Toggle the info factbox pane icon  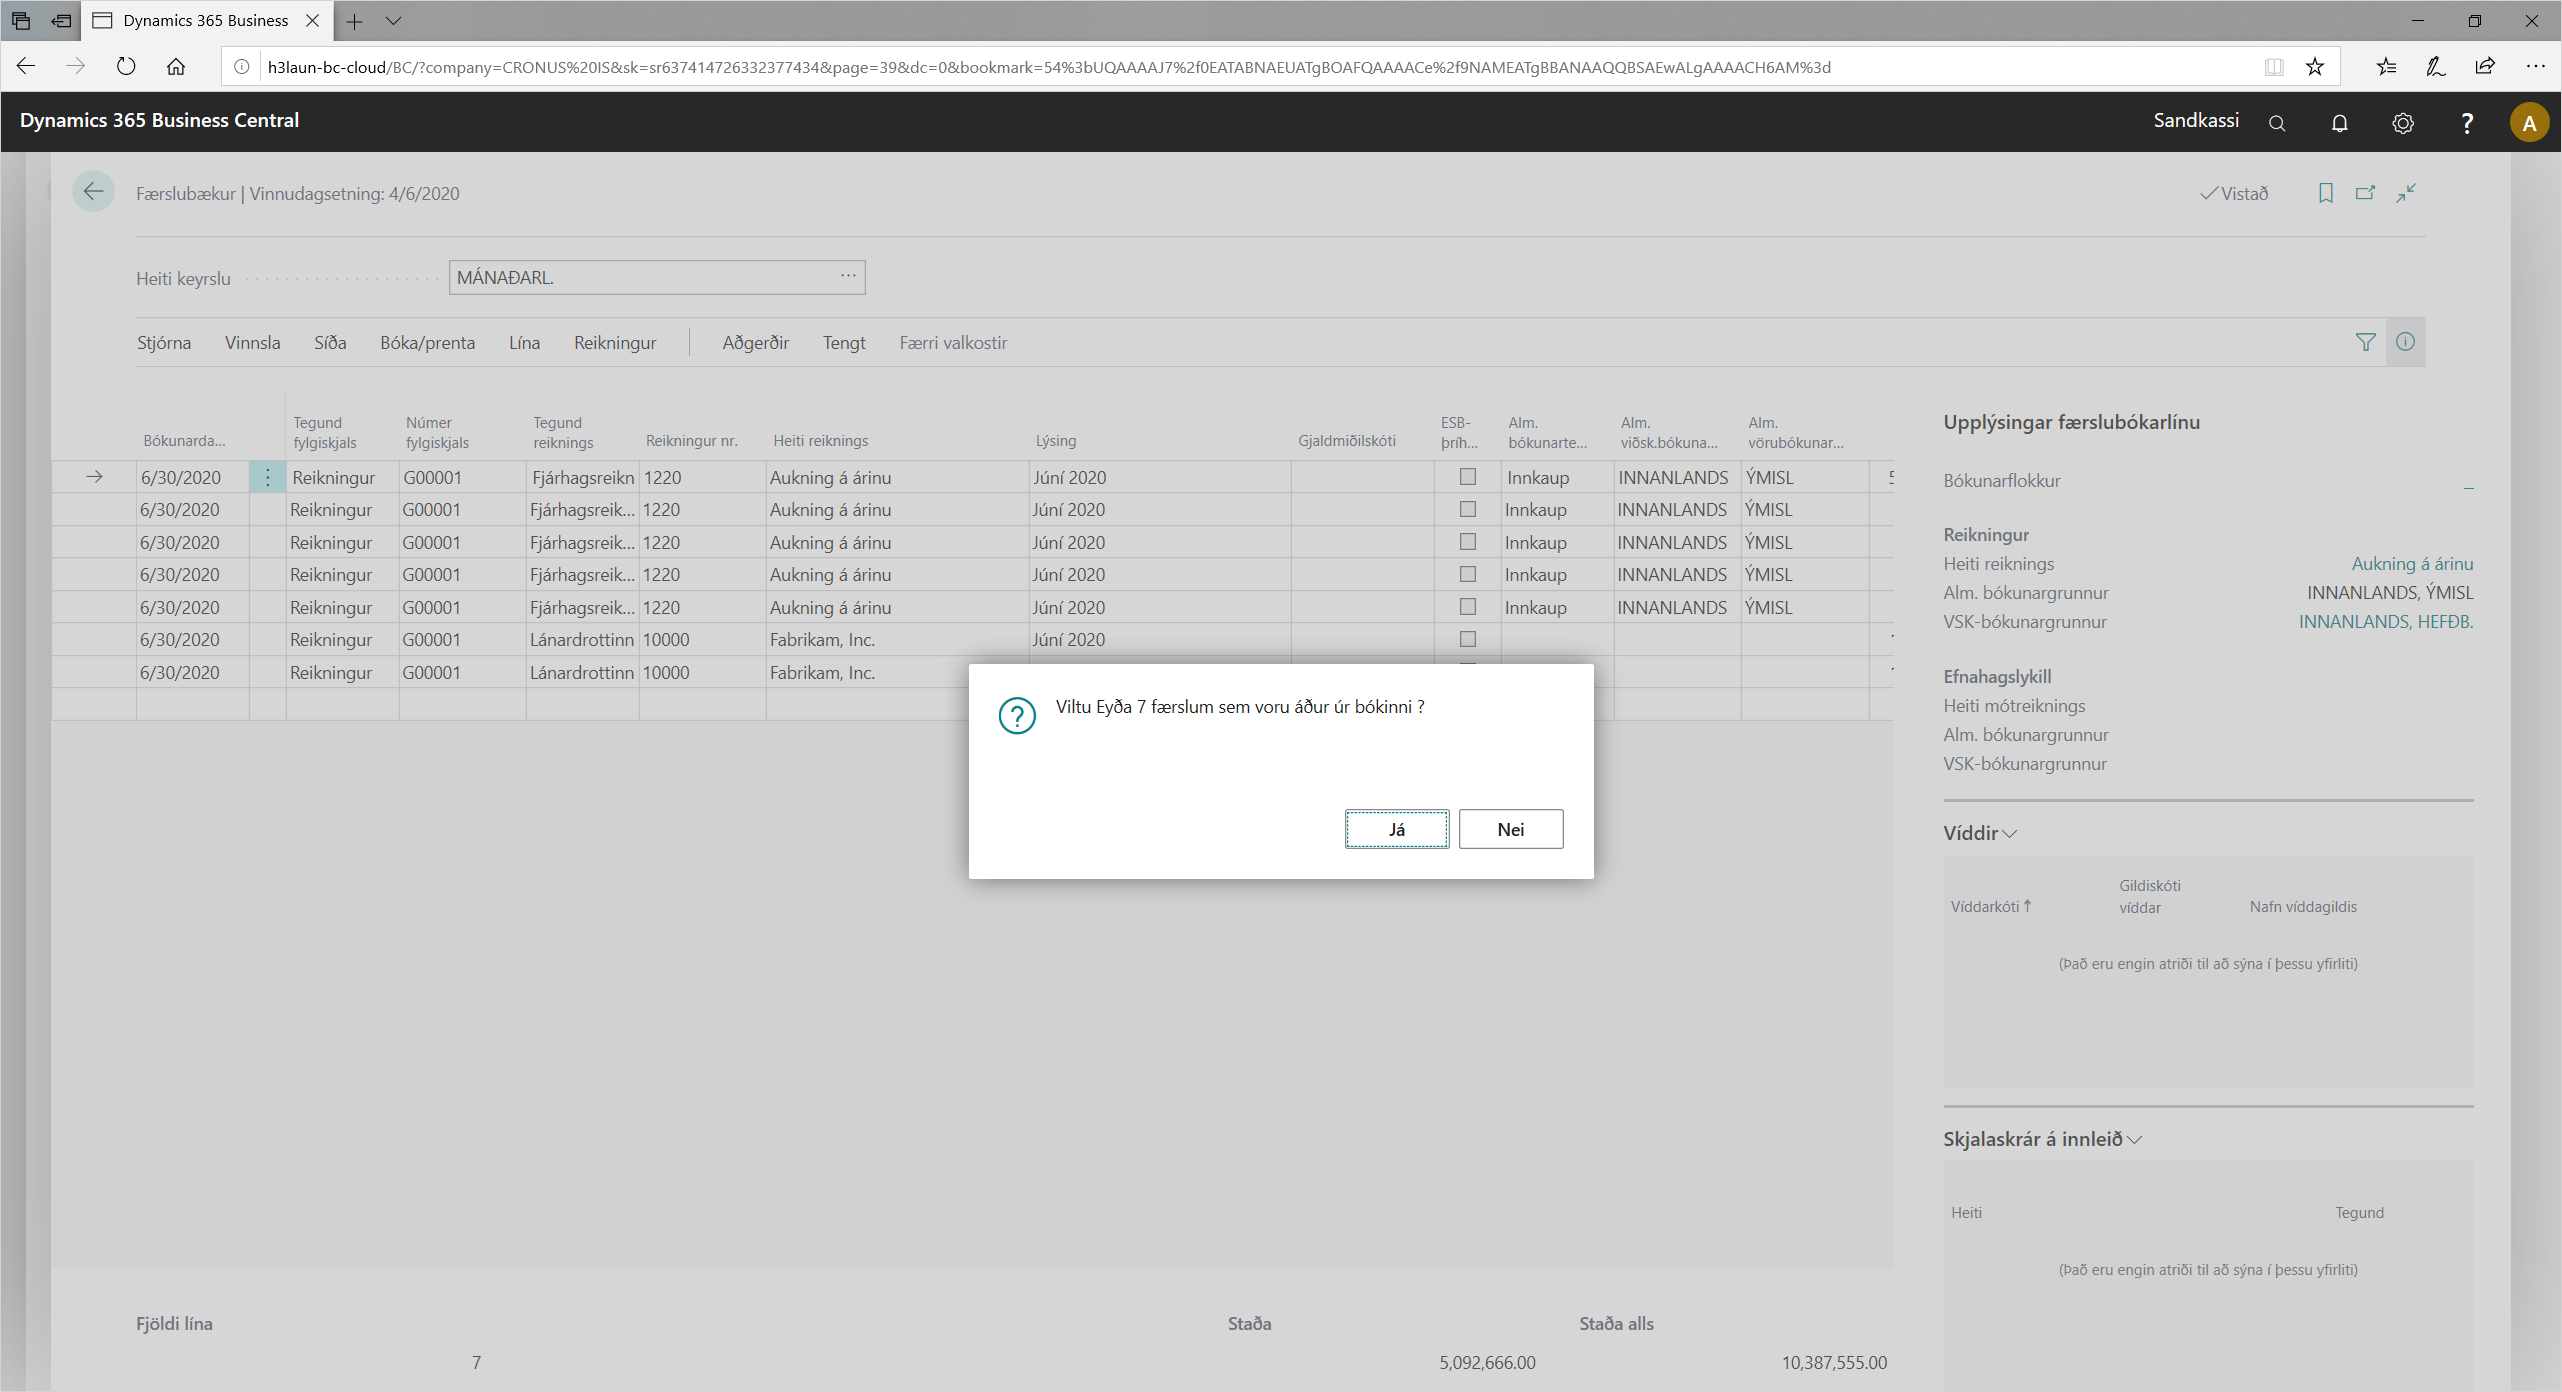[2405, 342]
